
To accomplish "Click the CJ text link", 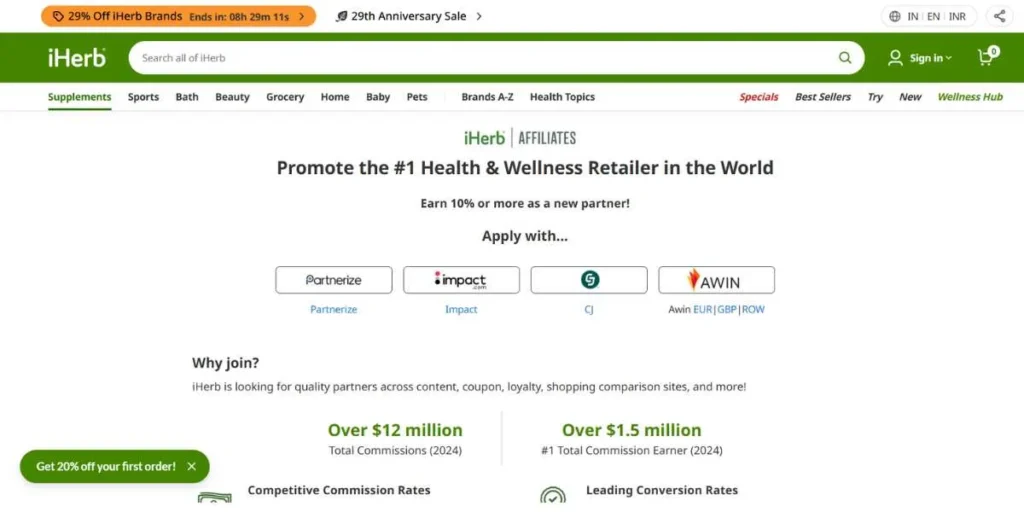I will [589, 310].
